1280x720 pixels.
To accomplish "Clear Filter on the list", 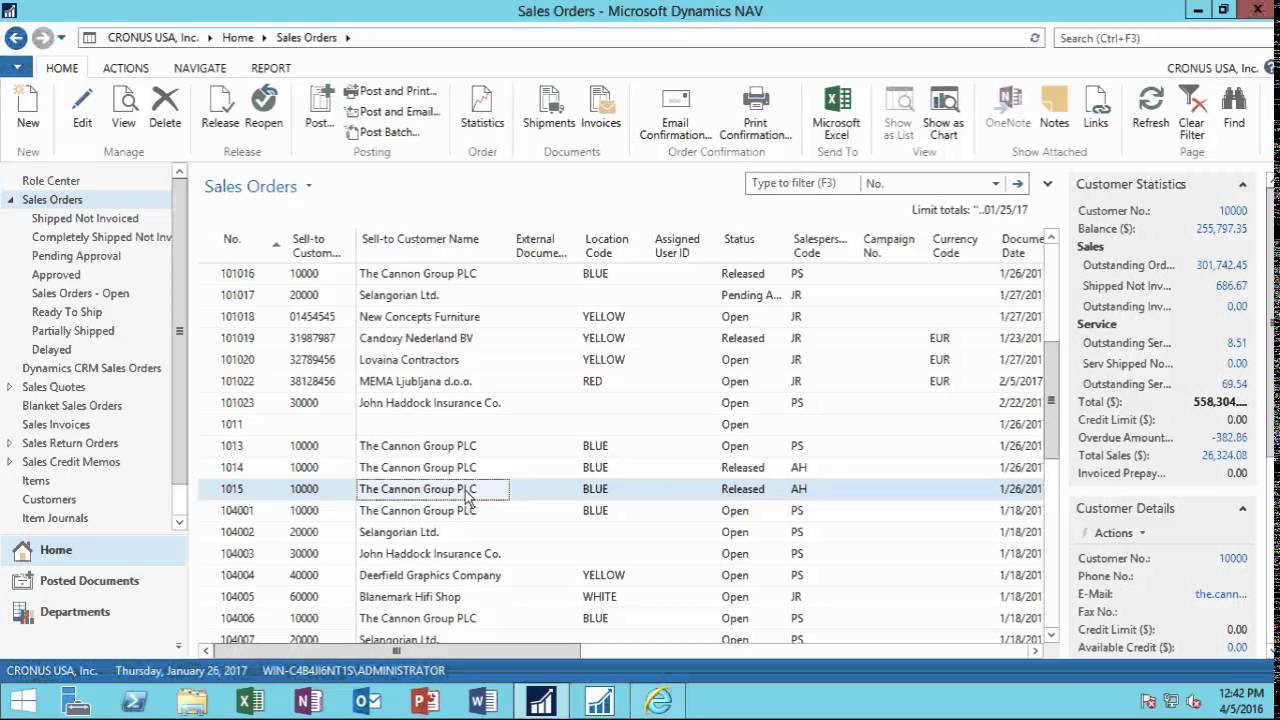I will [1191, 114].
